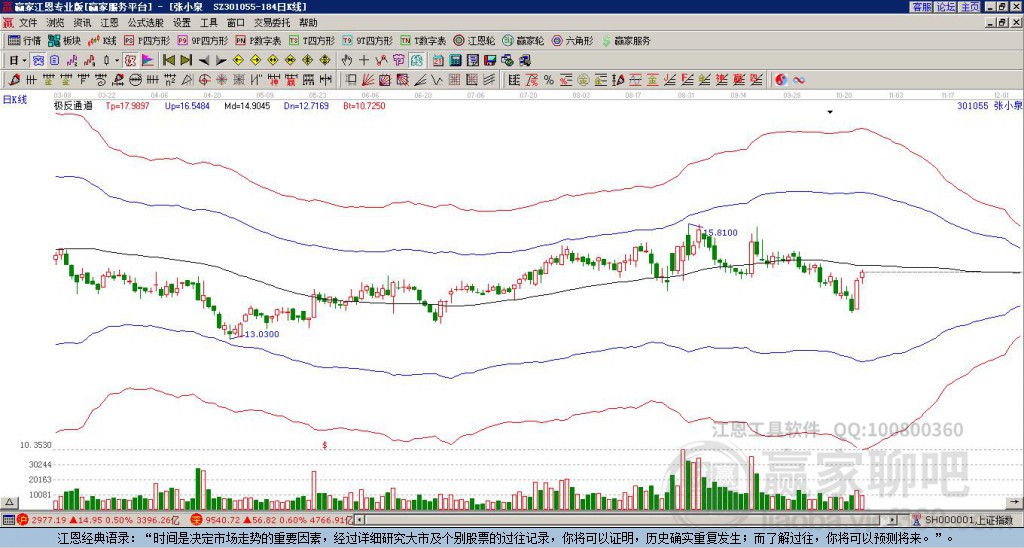
Task: Open the 公式选股 menu
Action: point(146,23)
